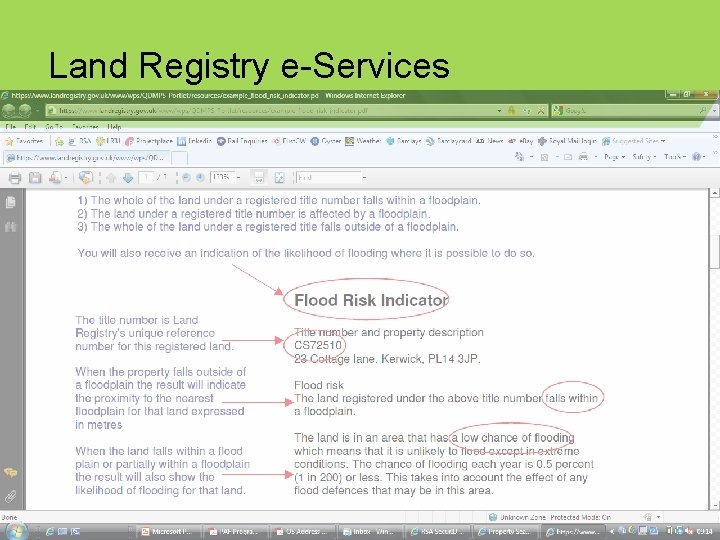This screenshot has height=540, width=720.
Task: Open the Page command dropdown
Action: pos(614,157)
